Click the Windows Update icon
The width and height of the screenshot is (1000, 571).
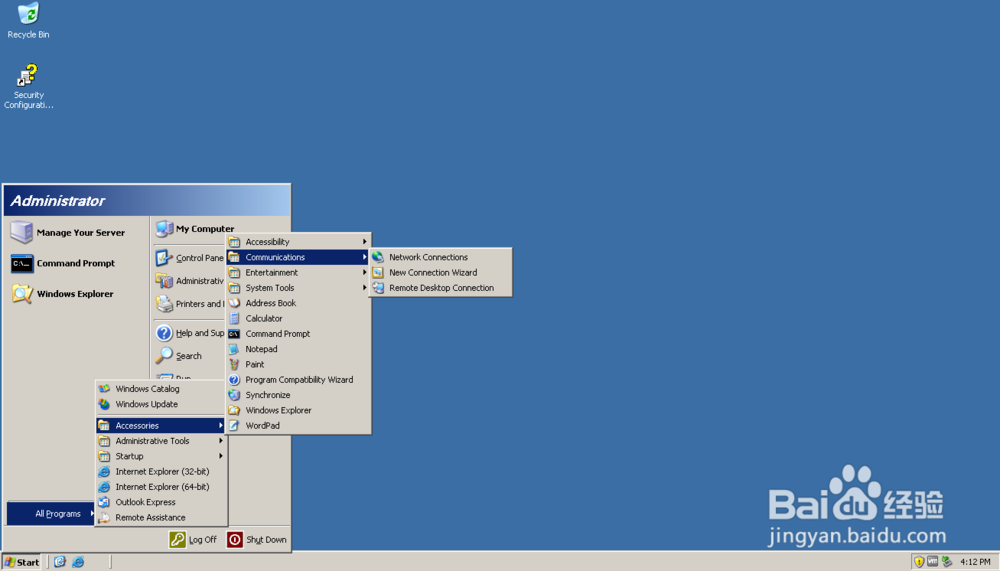(104, 404)
